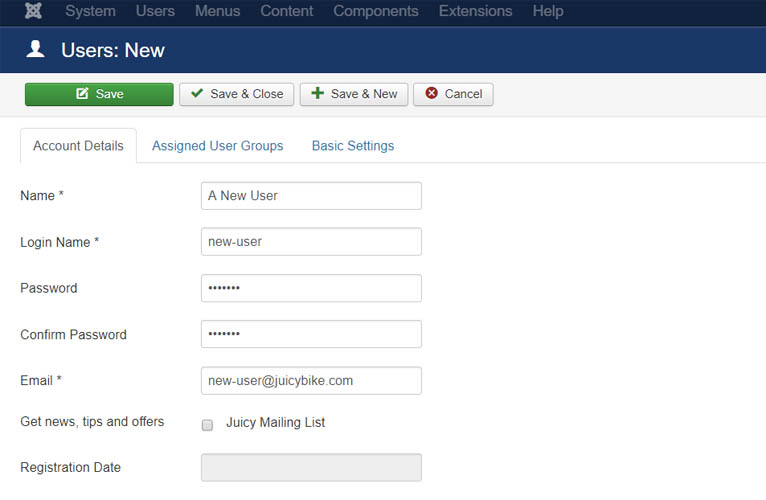Click Save & New button
Image resolution: width=766 pixels, height=500 pixels.
coord(354,94)
